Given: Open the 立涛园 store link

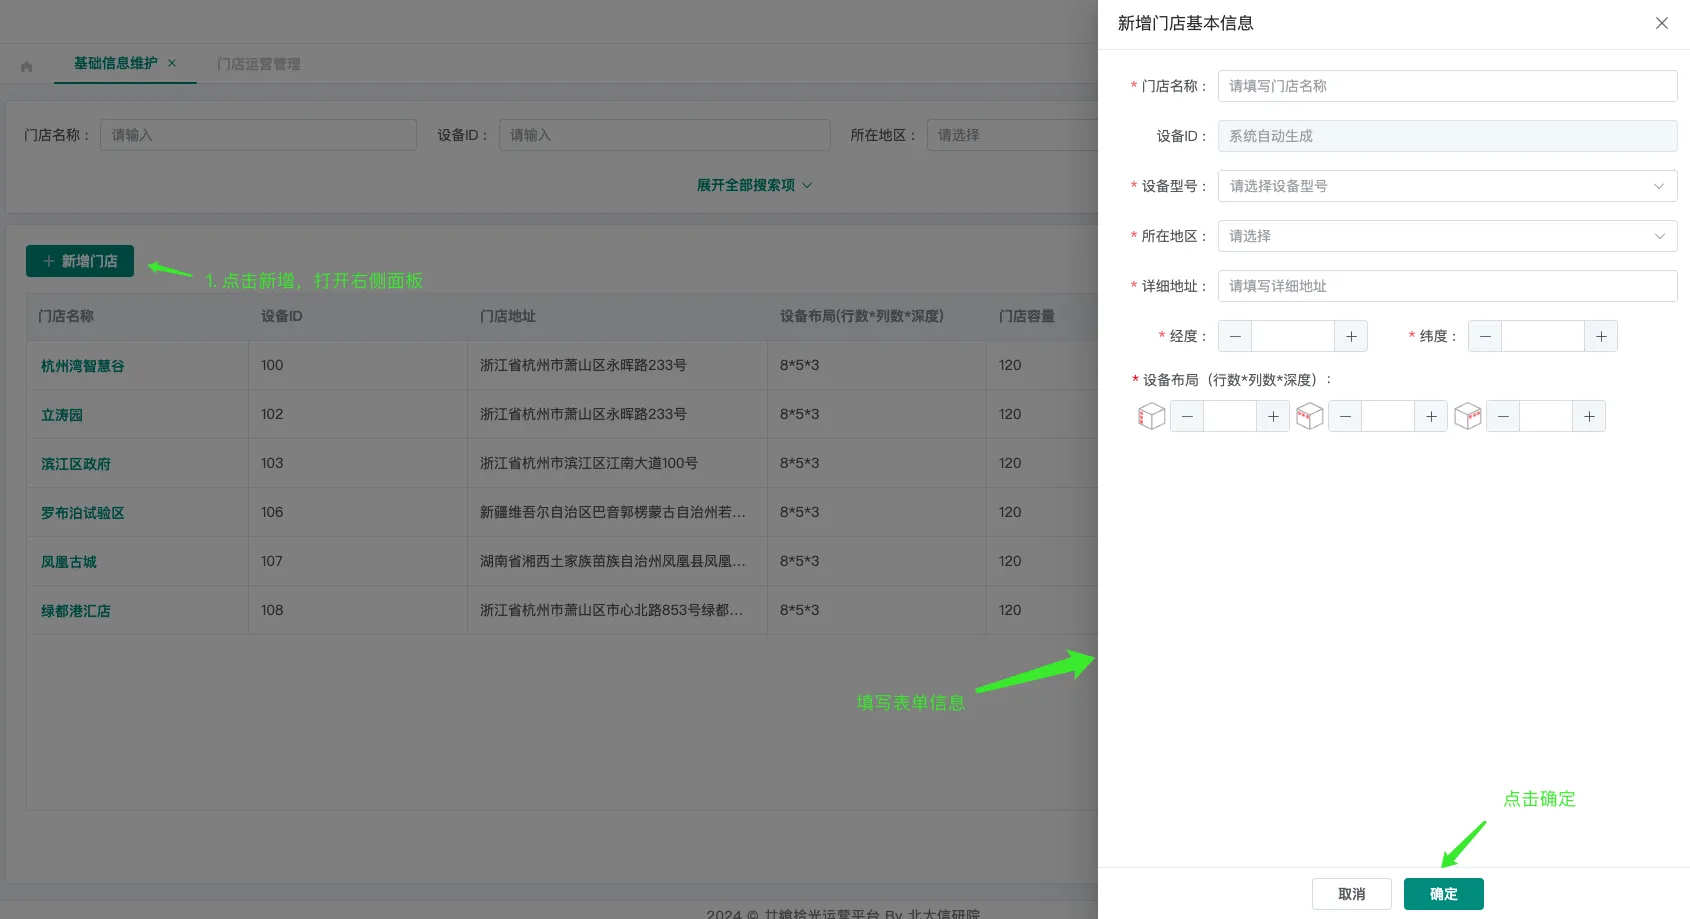Looking at the screenshot, I should click(x=62, y=415).
